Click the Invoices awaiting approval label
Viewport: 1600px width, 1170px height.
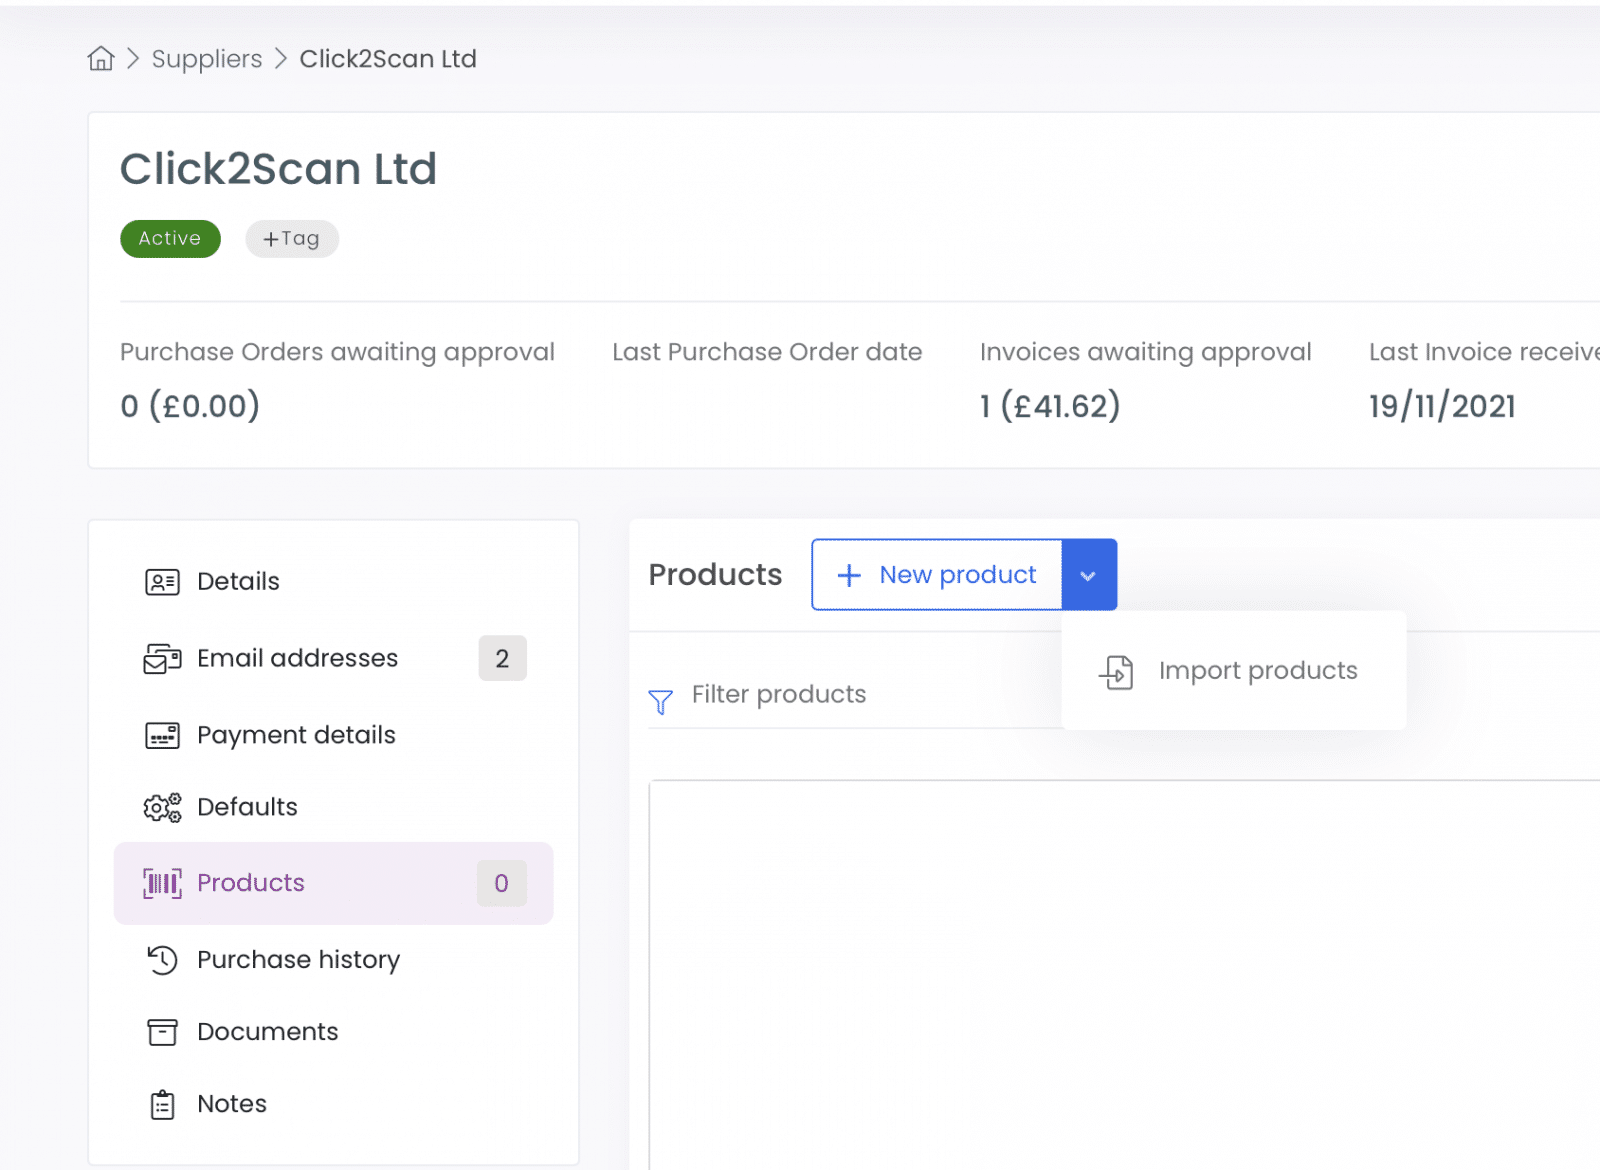point(1145,352)
